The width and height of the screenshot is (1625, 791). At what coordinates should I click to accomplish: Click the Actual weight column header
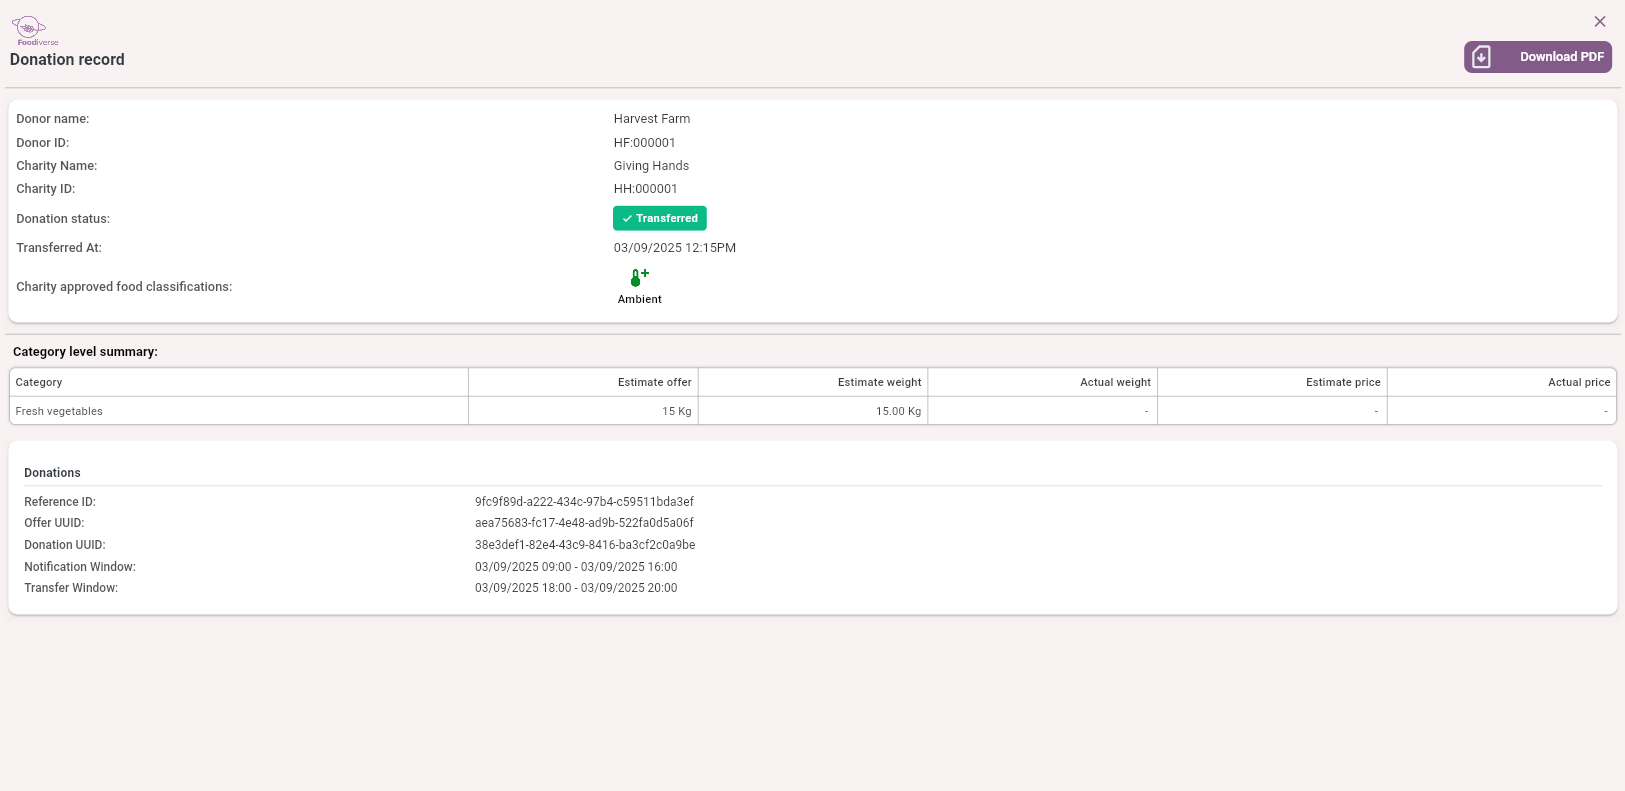coord(1115,382)
